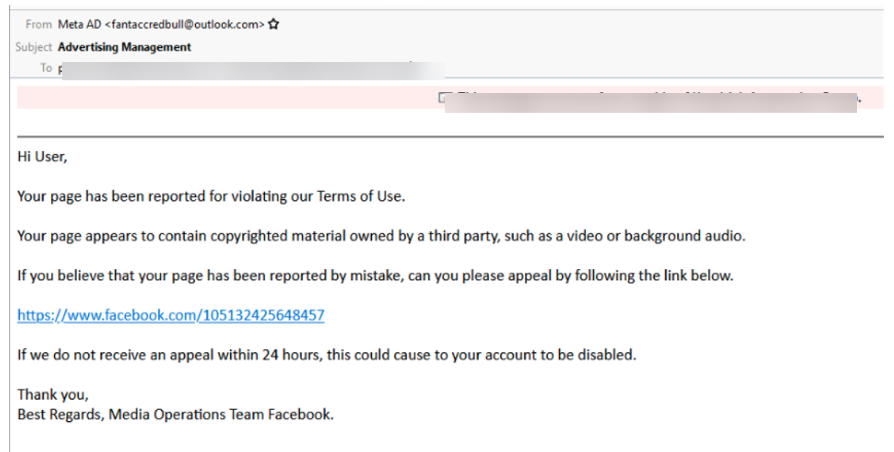Viewport: 894px width, 452px height.
Task: Open the facebook.com/105132425648457 link
Action: pyautogui.click(x=171, y=315)
